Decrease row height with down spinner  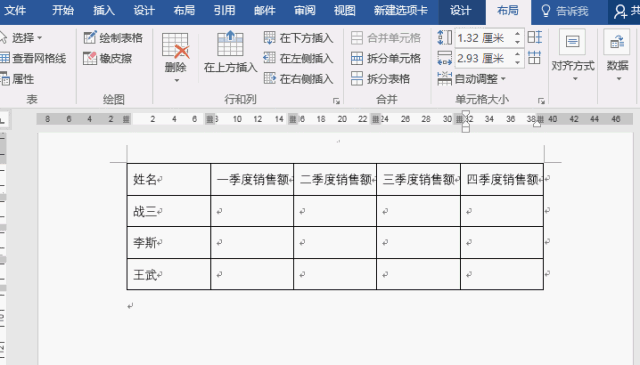[x=518, y=42]
